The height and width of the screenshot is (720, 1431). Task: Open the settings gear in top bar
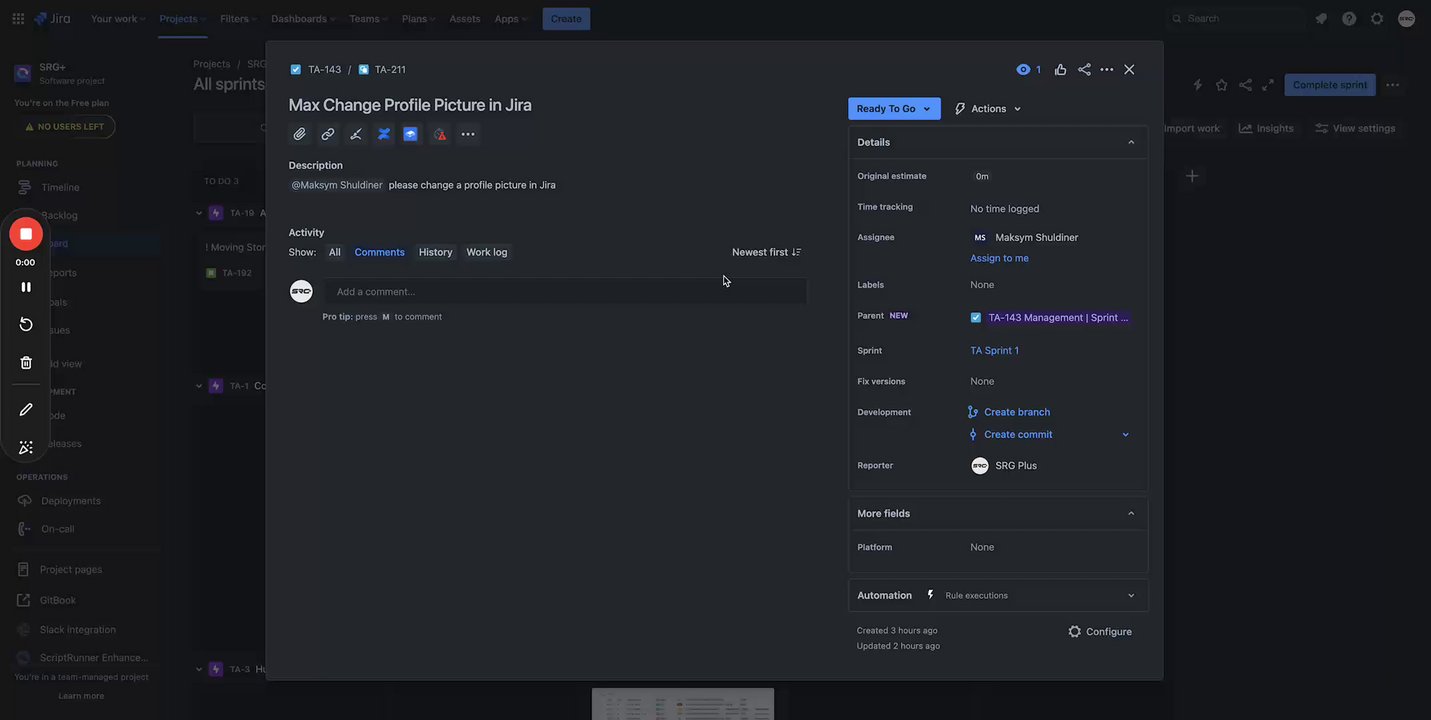coord(1377,19)
